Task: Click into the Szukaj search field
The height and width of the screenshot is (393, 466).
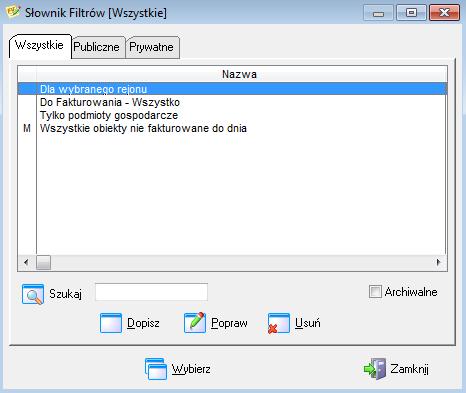Action: point(151,292)
